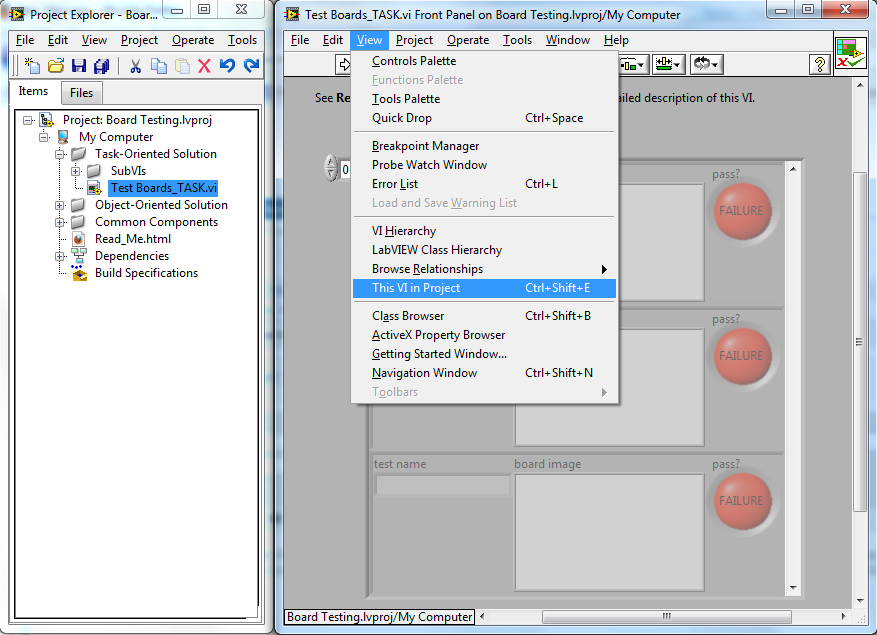Click Redo arrow in Project Explorer toolbar

click(251, 66)
